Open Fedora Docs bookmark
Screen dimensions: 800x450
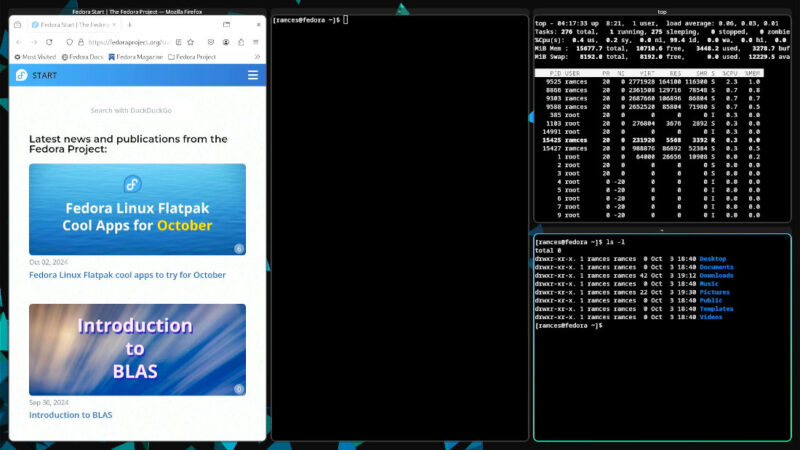(82, 57)
